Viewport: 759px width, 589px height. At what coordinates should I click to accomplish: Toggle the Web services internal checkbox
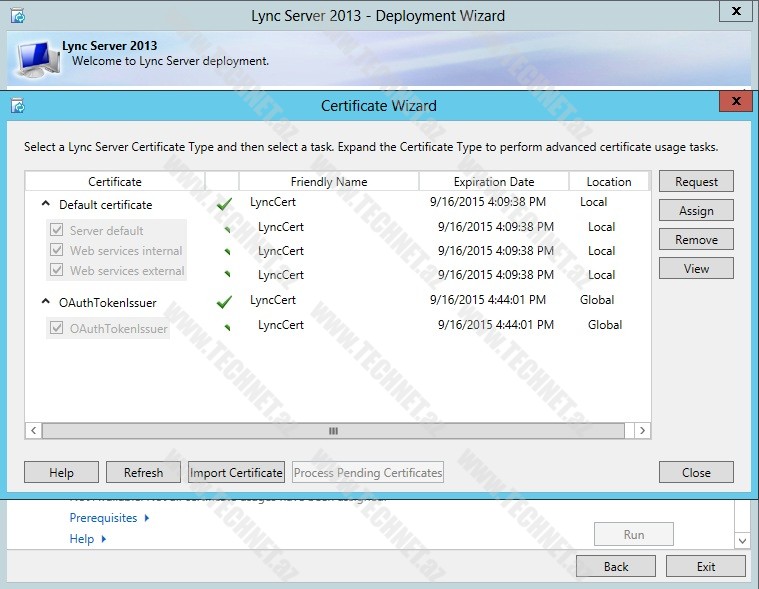(56, 250)
